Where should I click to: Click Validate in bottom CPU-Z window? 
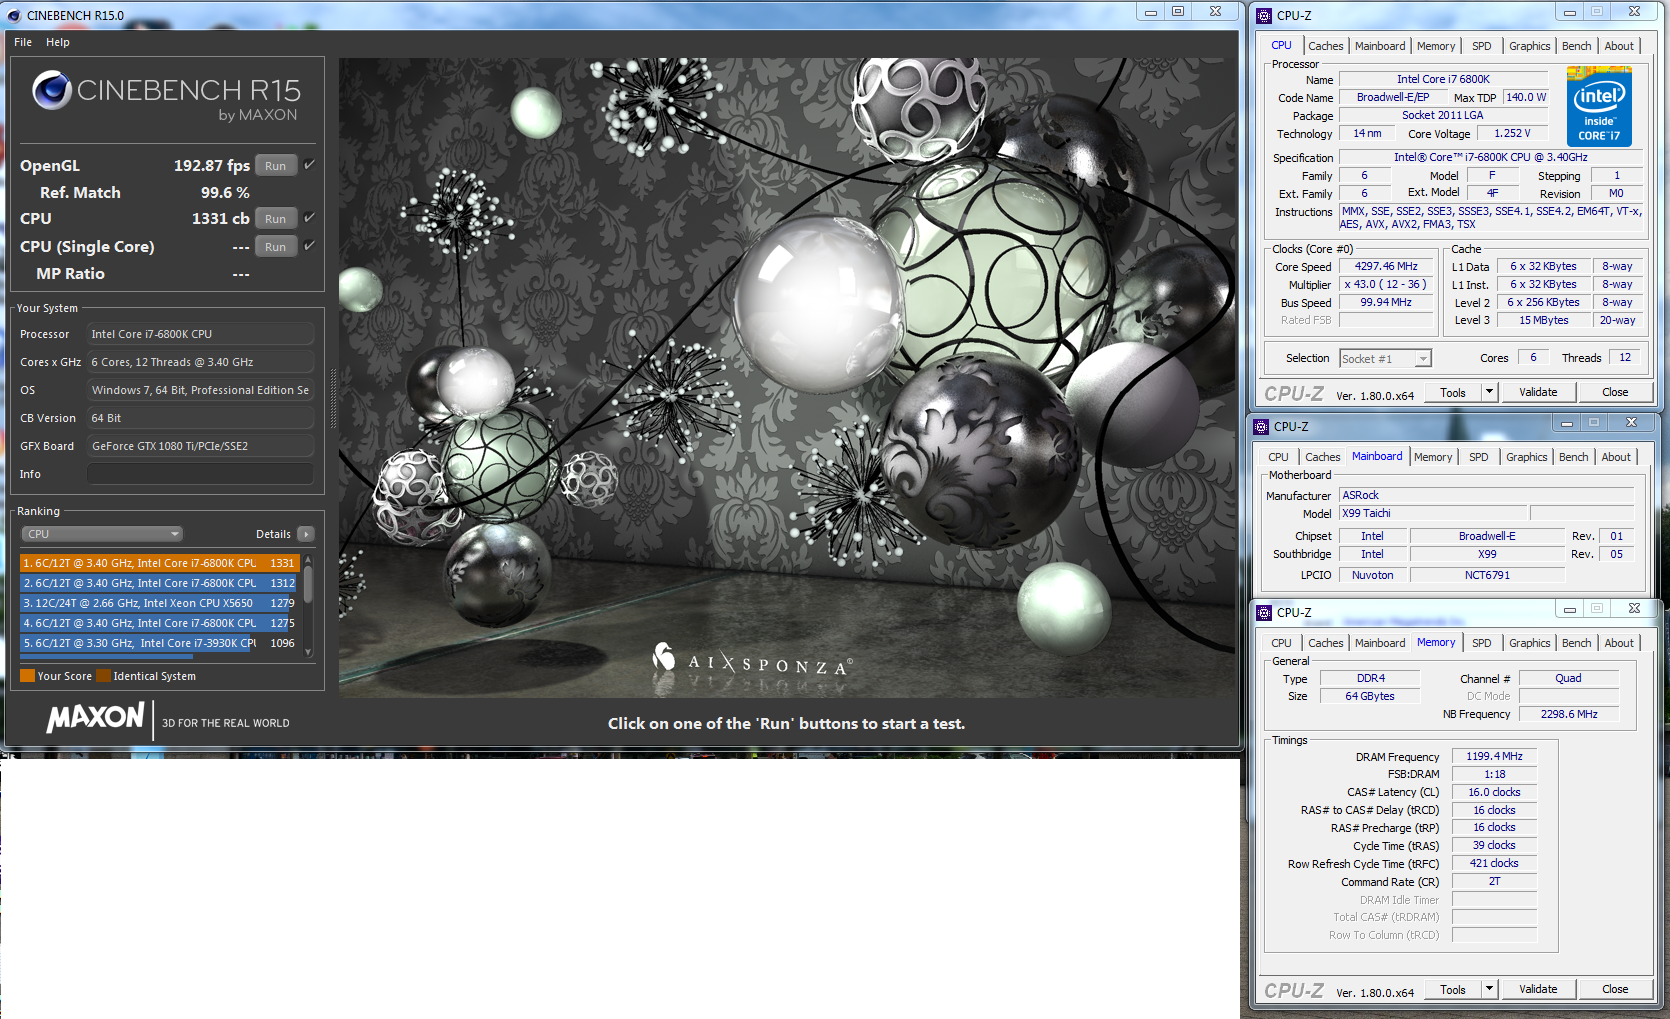pos(1538,989)
